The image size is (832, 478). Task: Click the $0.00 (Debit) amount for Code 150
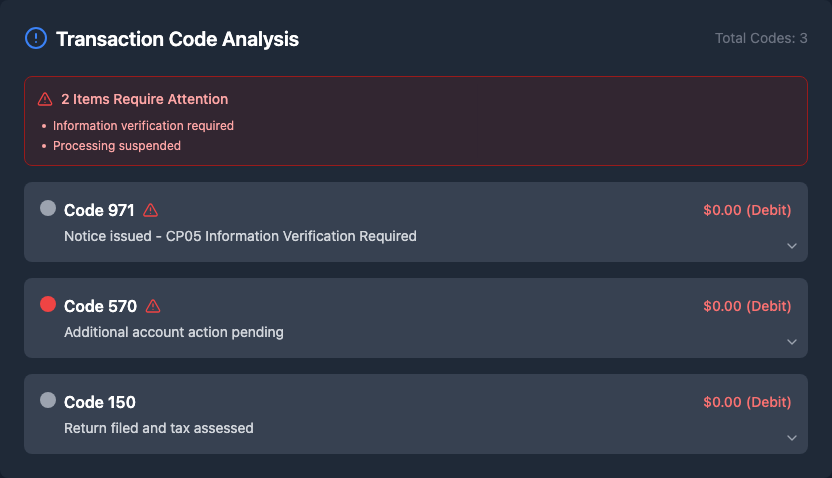click(x=747, y=402)
